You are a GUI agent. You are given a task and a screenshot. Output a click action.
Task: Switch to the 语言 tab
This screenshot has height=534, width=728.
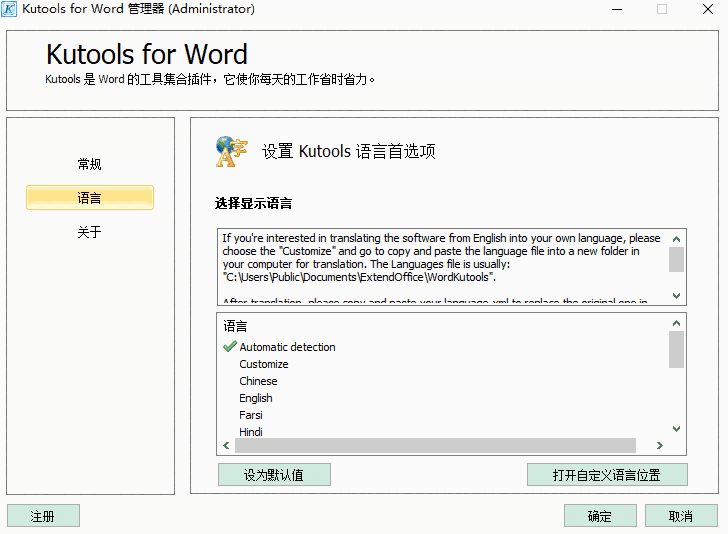point(90,198)
